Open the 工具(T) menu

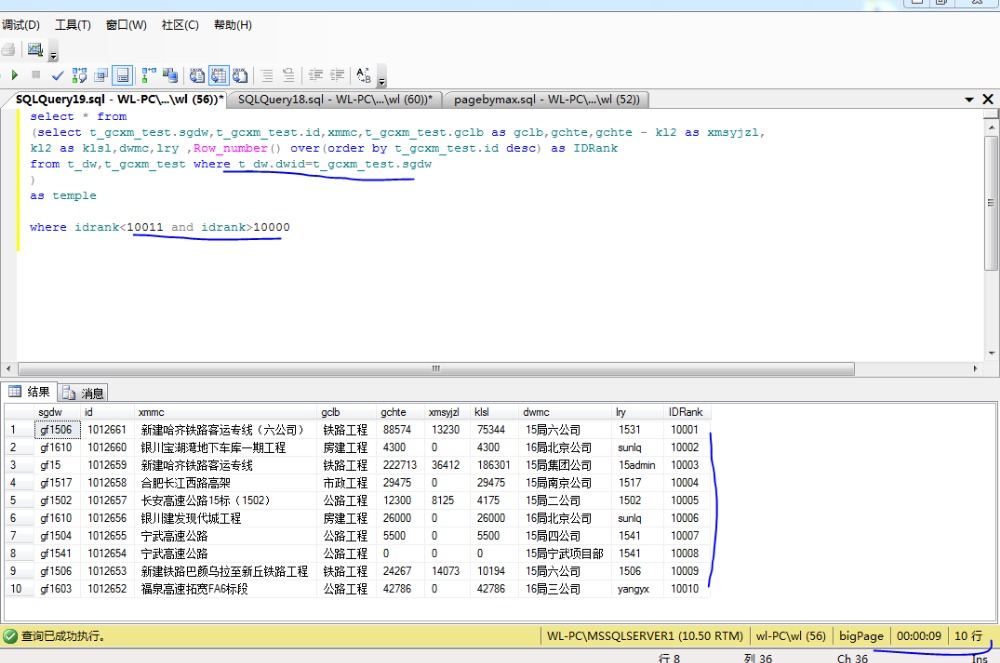72,25
